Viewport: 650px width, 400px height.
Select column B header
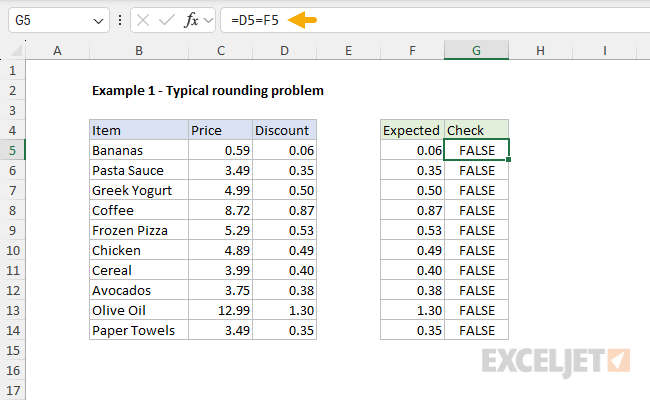click(139, 51)
